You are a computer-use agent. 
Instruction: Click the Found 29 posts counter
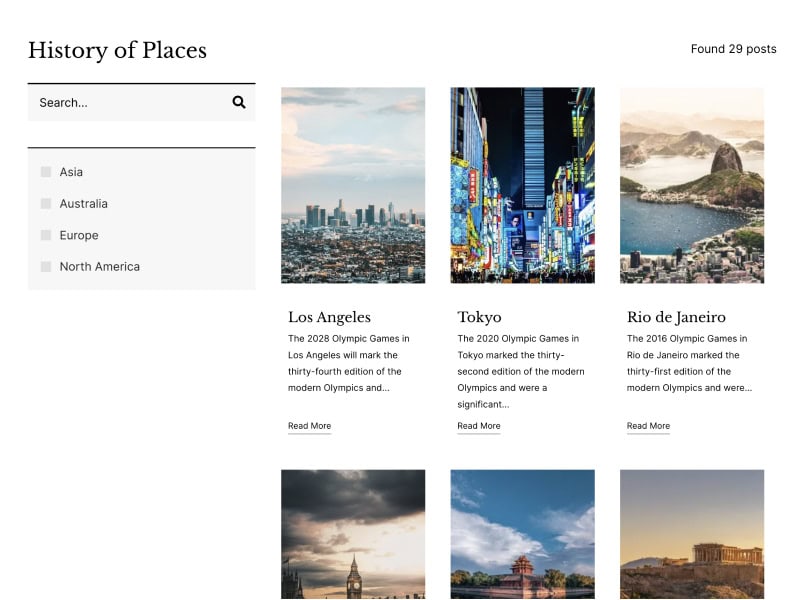733,49
